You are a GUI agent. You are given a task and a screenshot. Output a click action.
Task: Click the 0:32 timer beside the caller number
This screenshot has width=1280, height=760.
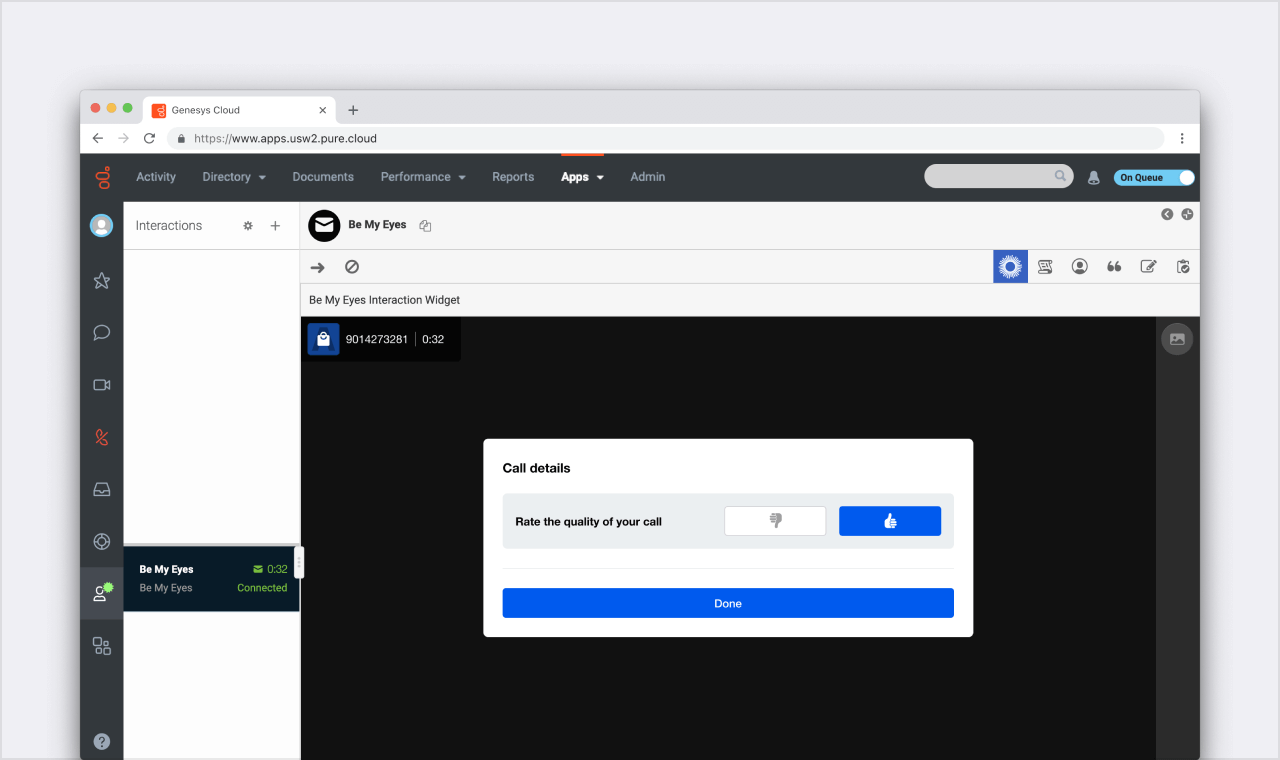pyautogui.click(x=433, y=340)
